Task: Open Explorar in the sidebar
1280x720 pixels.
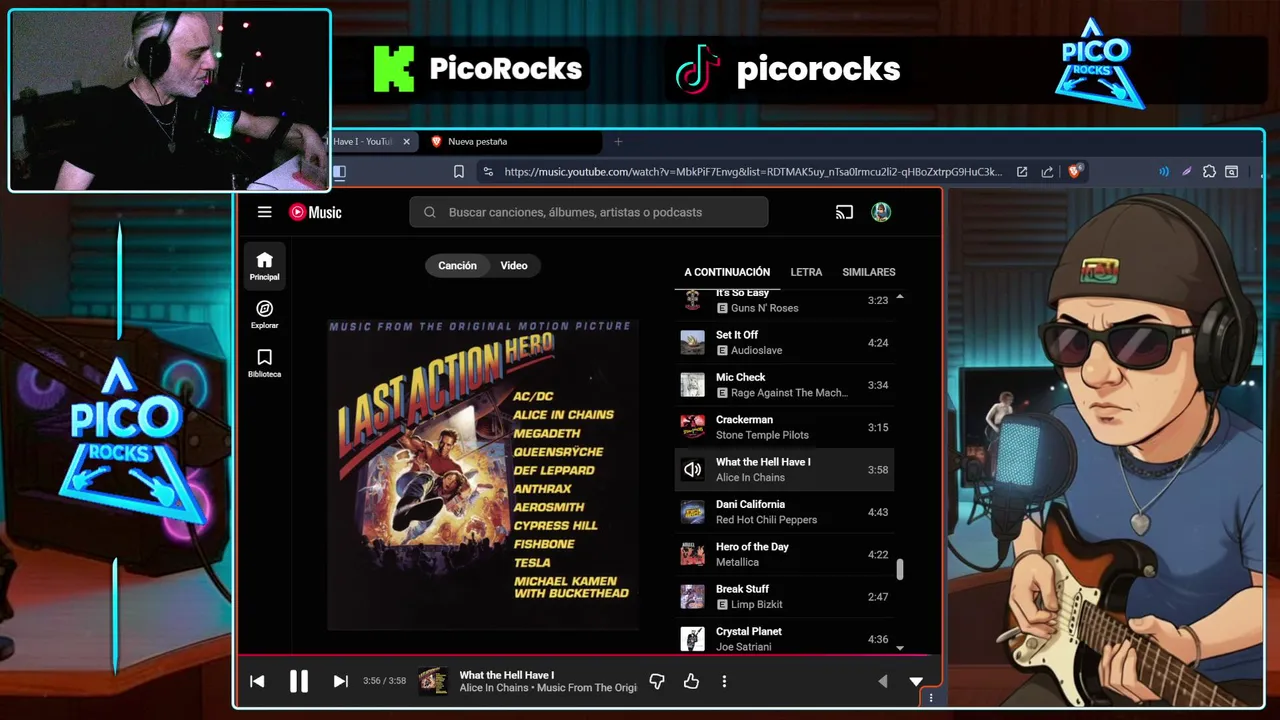Action: click(265, 315)
